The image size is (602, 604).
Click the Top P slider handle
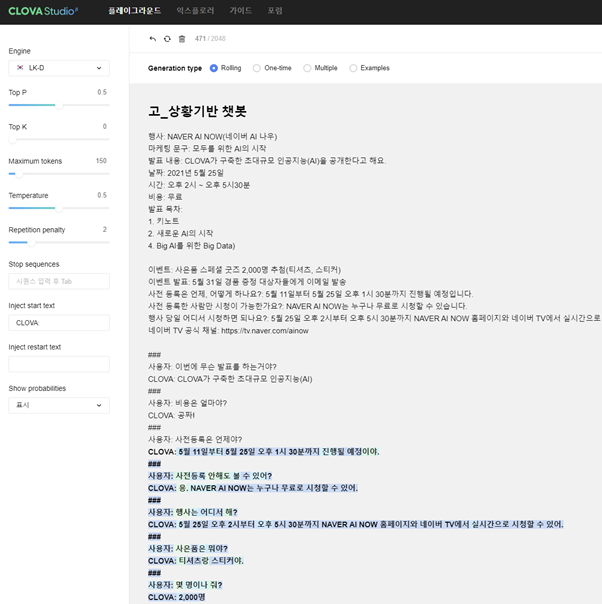coord(59,105)
